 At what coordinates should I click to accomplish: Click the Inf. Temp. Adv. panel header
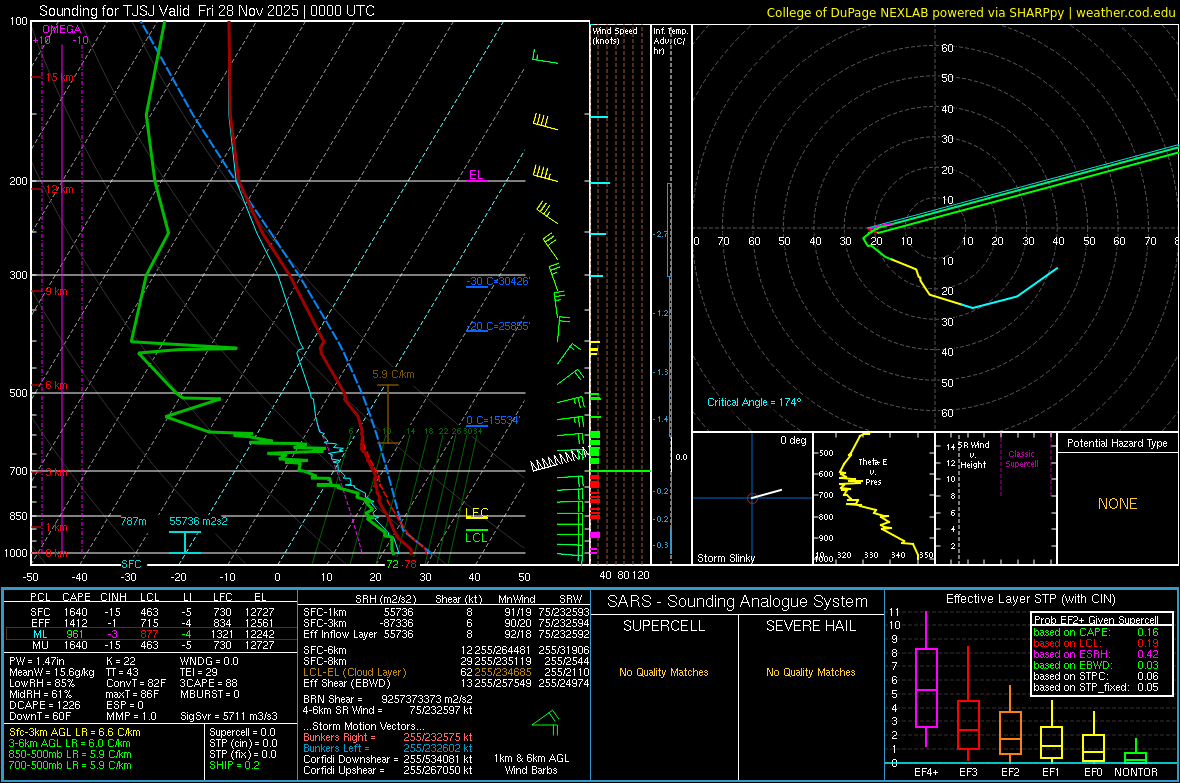[670, 41]
